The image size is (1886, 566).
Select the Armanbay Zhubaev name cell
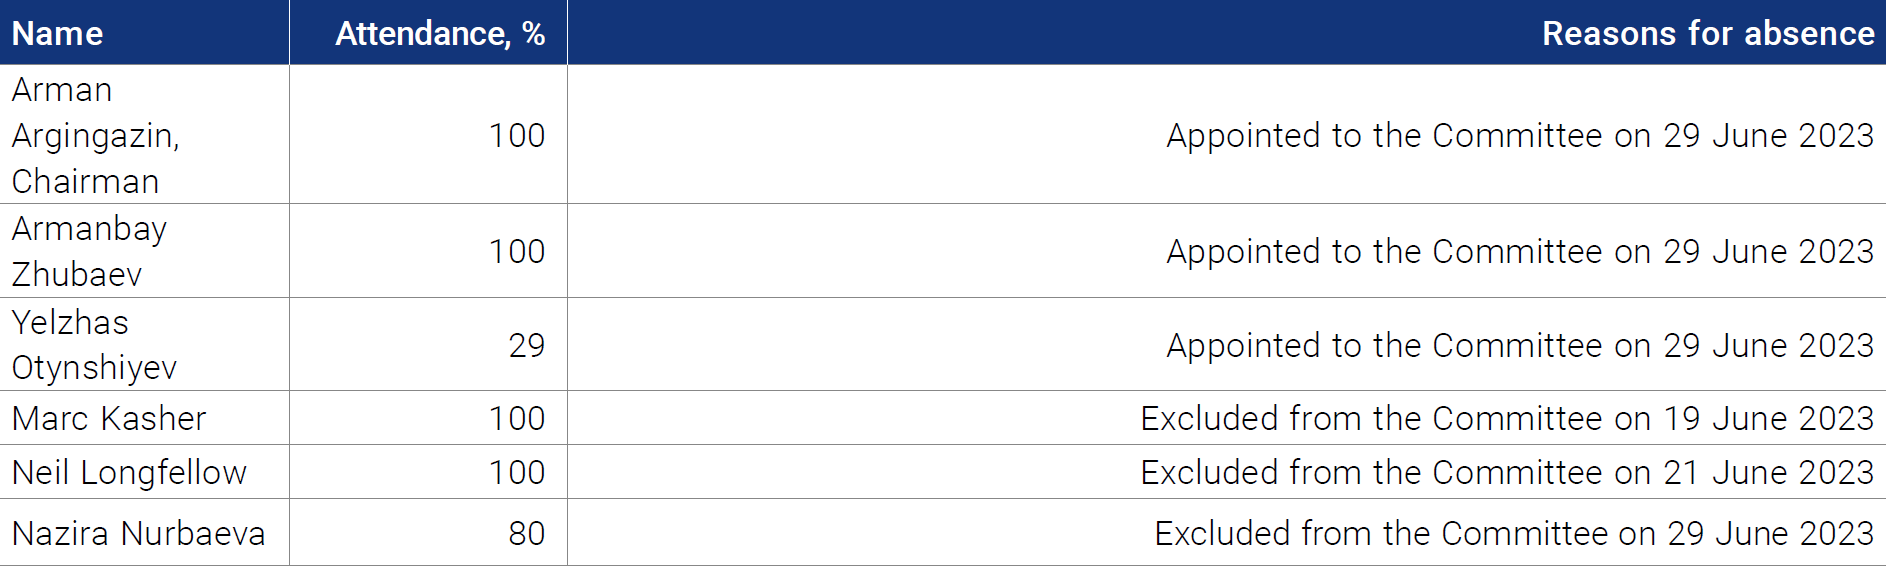click(144, 251)
